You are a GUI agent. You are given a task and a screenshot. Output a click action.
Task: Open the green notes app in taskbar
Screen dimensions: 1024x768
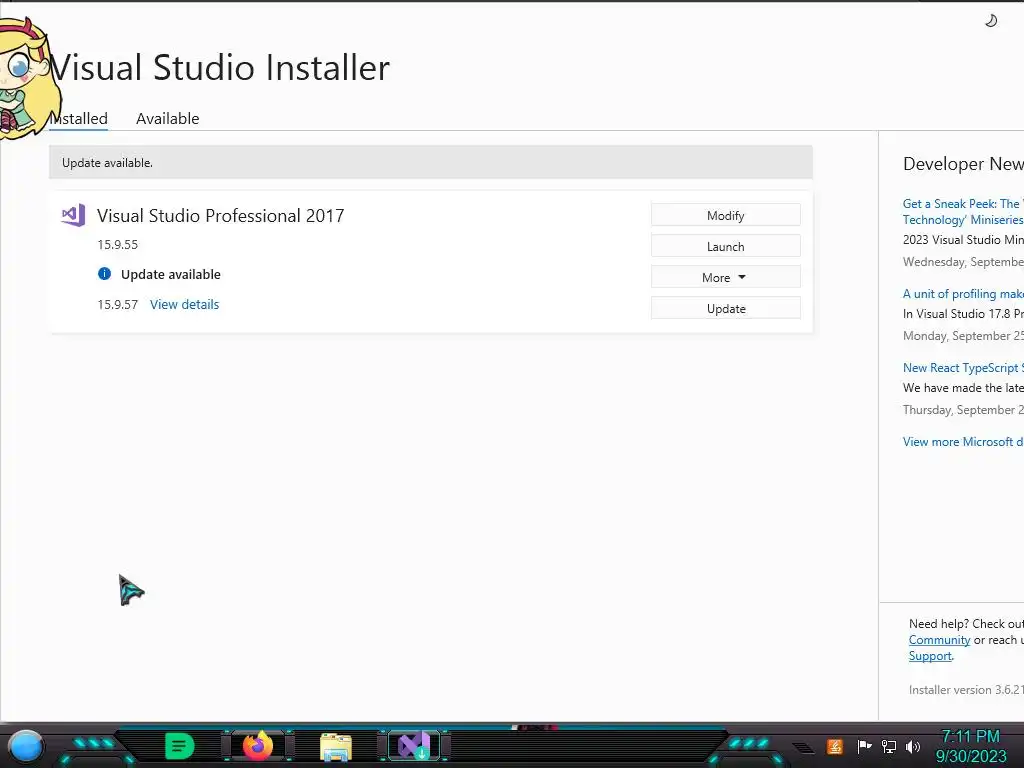[180, 746]
